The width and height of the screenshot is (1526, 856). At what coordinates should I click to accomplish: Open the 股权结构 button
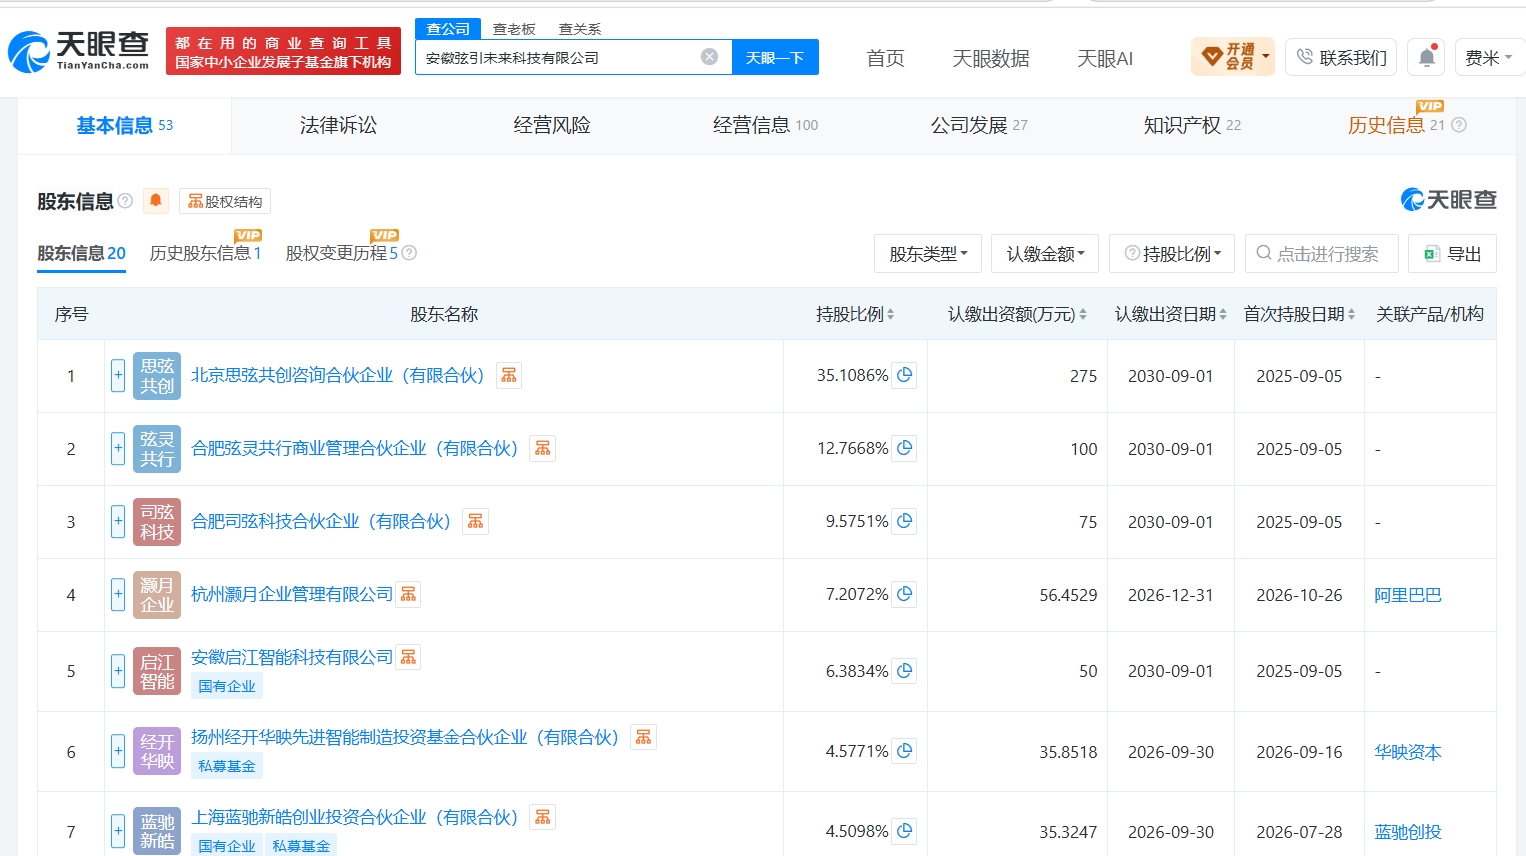[225, 201]
